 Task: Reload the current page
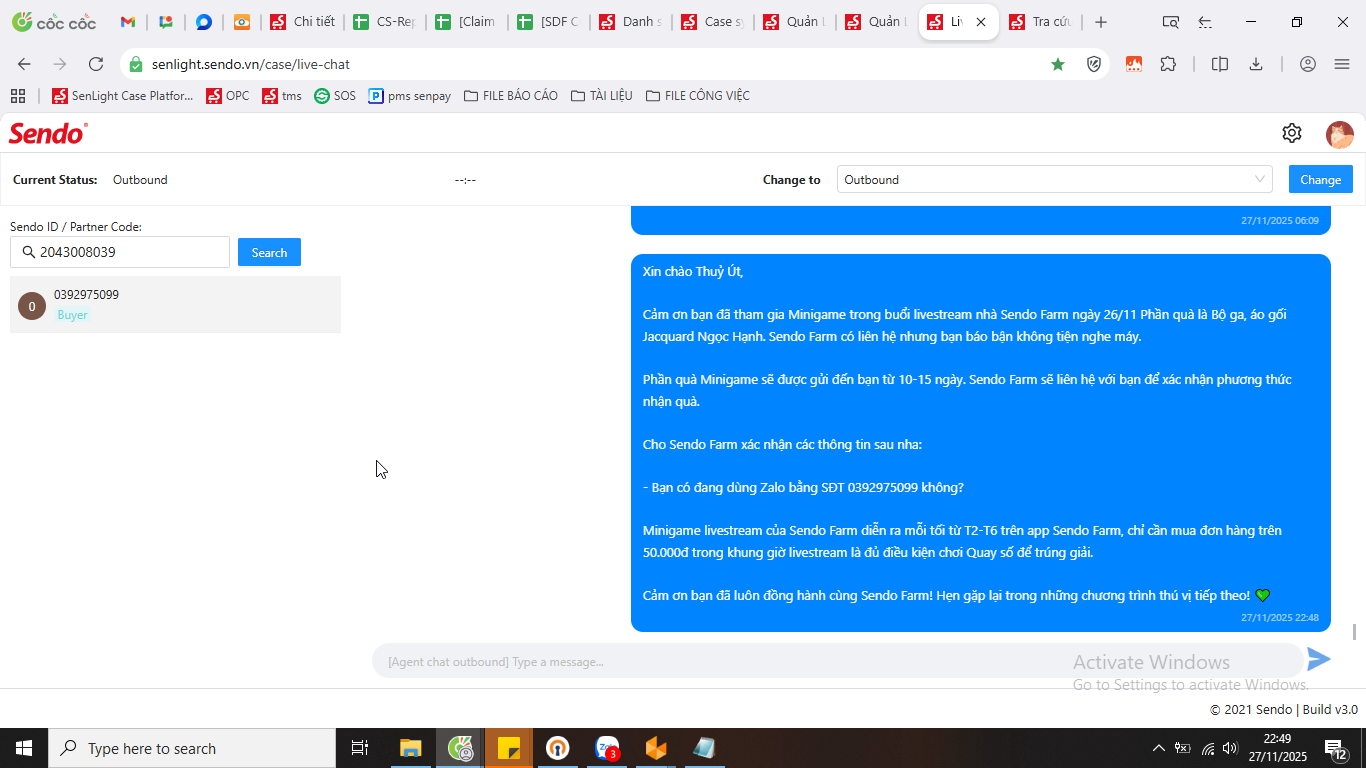[96, 64]
